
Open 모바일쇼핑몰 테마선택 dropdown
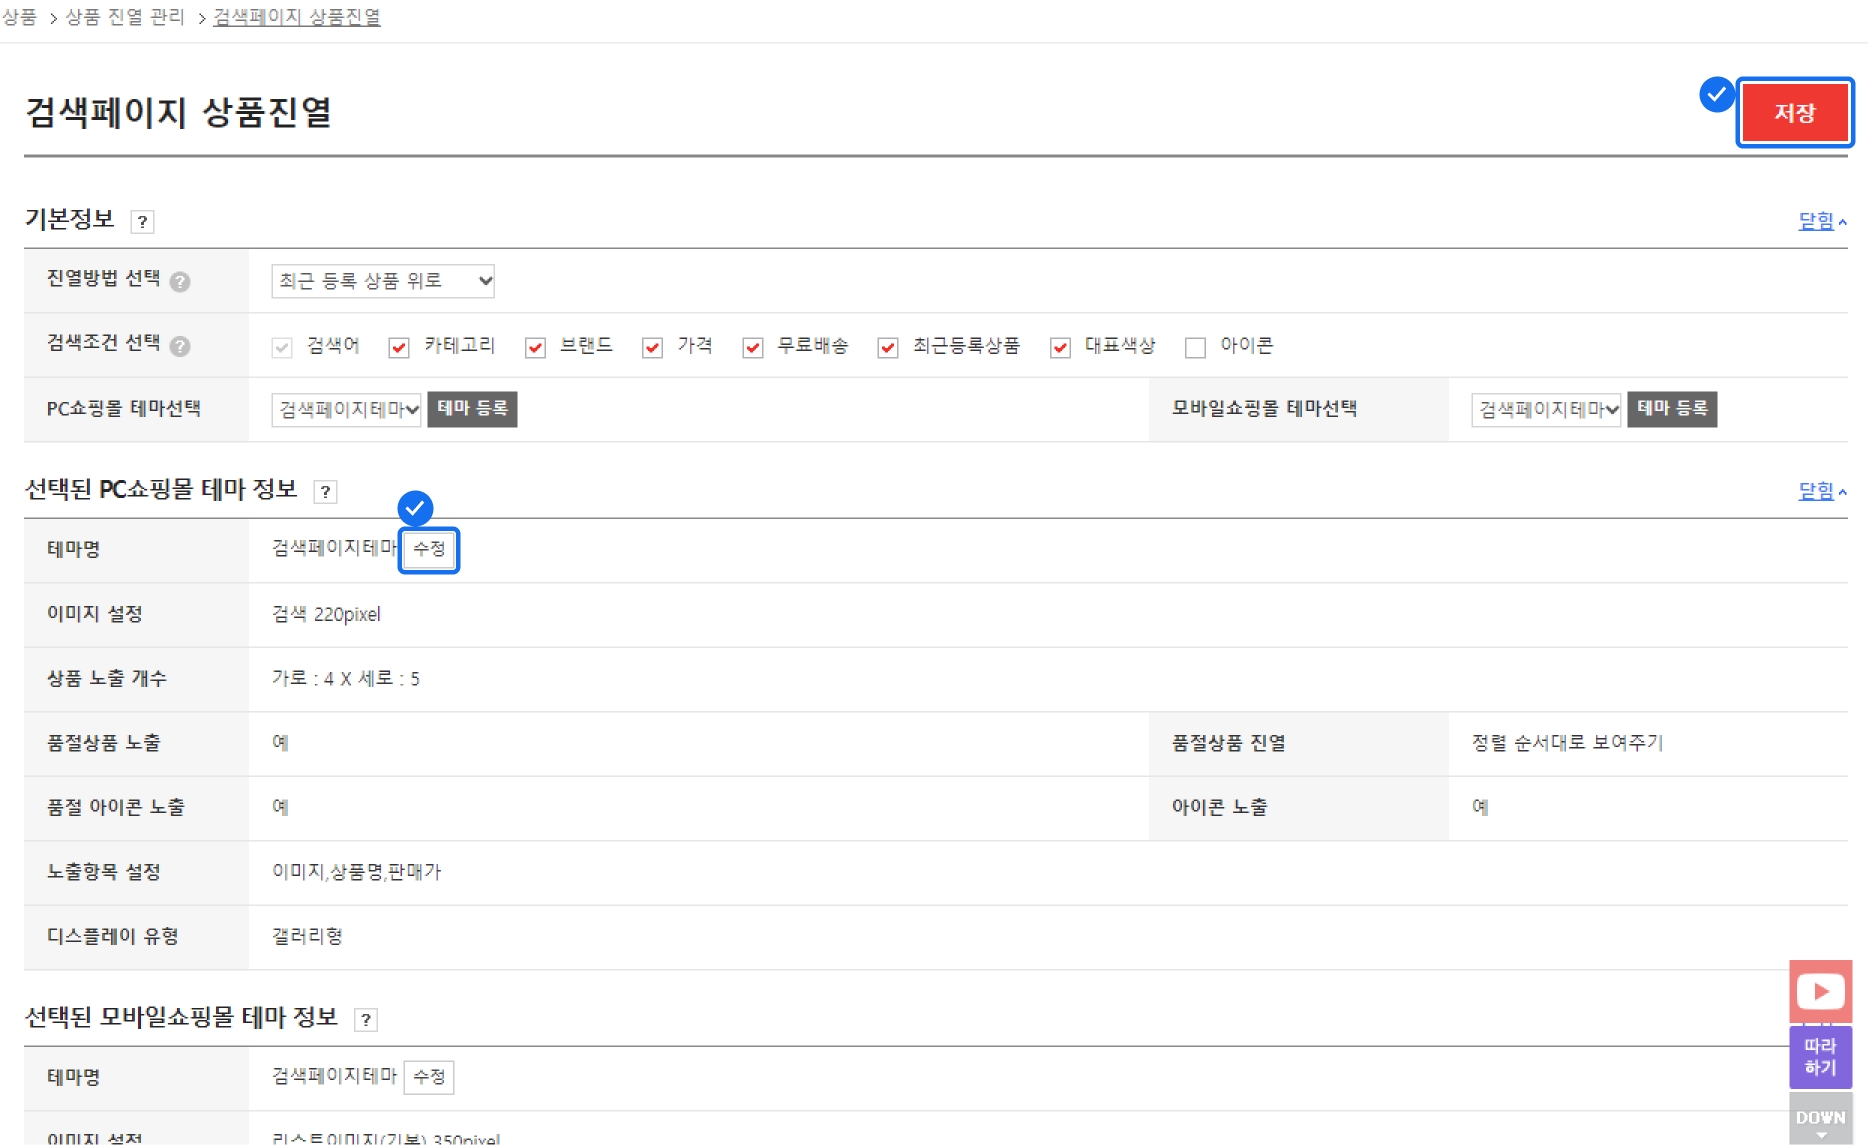pos(1545,409)
